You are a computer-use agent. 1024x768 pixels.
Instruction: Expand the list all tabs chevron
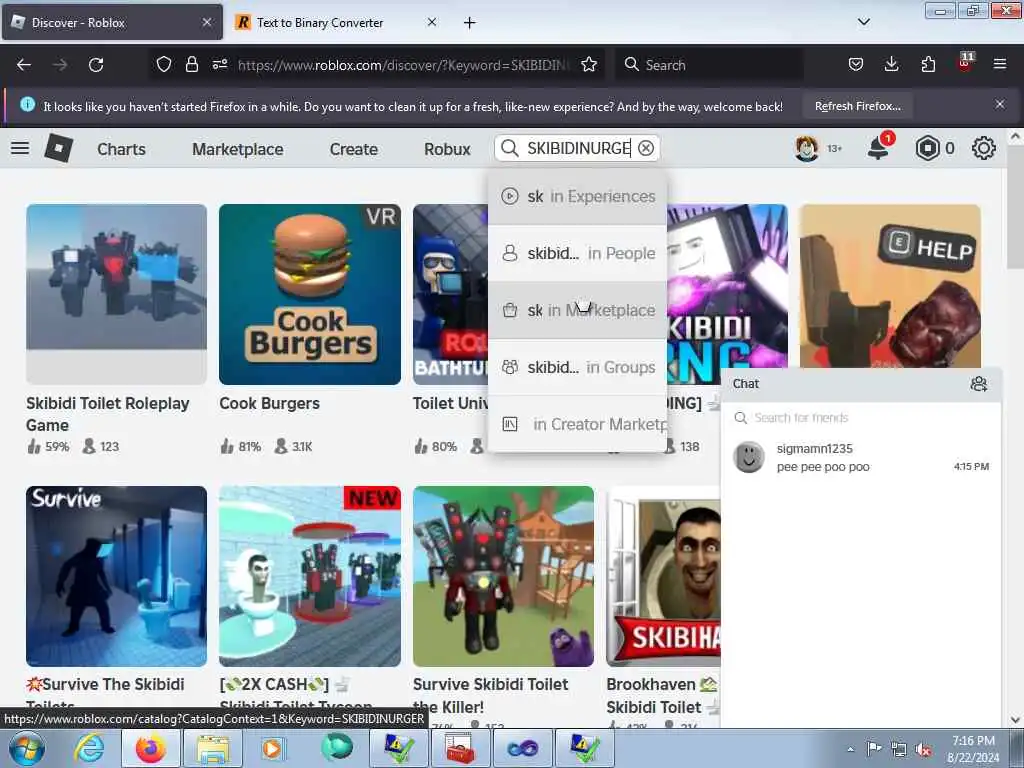tap(863, 22)
